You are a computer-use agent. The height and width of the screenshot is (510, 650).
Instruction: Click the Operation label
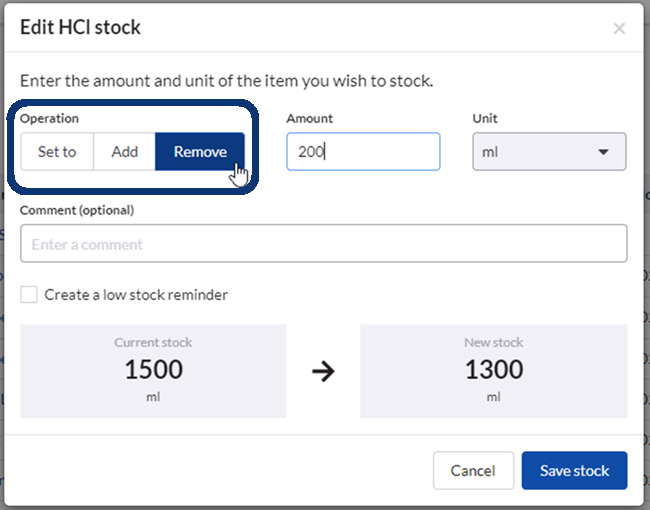pyautogui.click(x=49, y=118)
